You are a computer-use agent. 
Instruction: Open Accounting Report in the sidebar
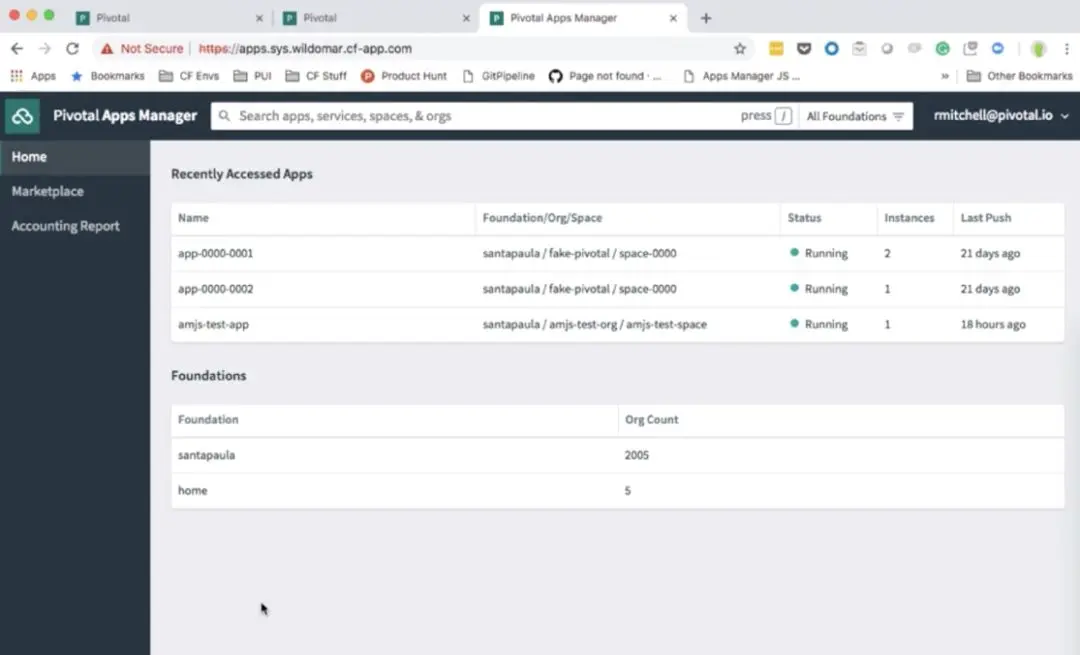click(x=75, y=226)
